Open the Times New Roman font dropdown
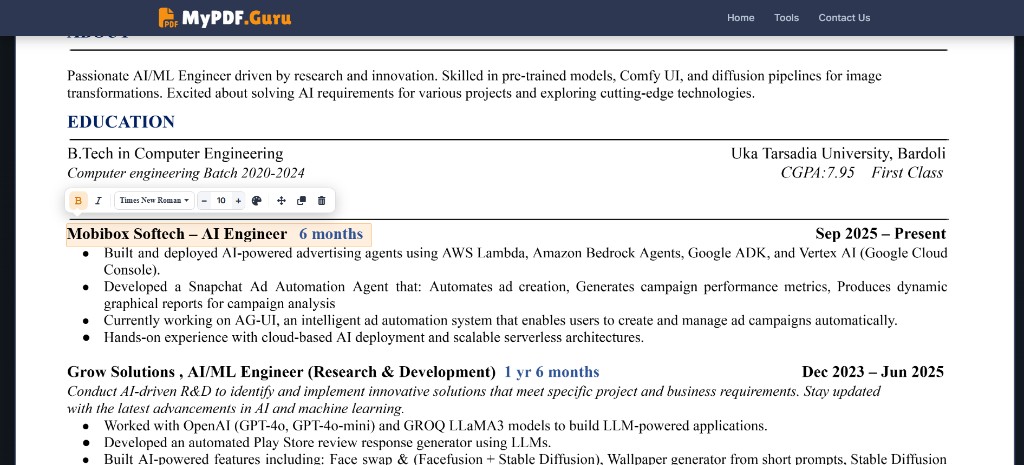 coord(154,200)
